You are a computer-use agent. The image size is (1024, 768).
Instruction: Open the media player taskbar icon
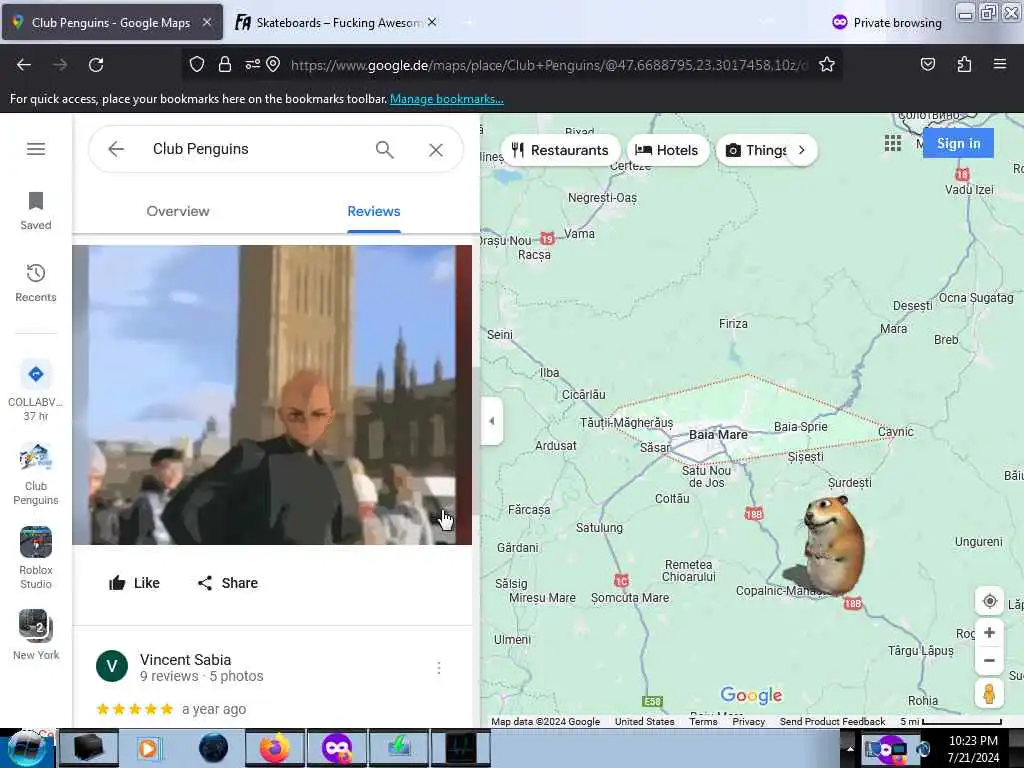tap(150, 748)
